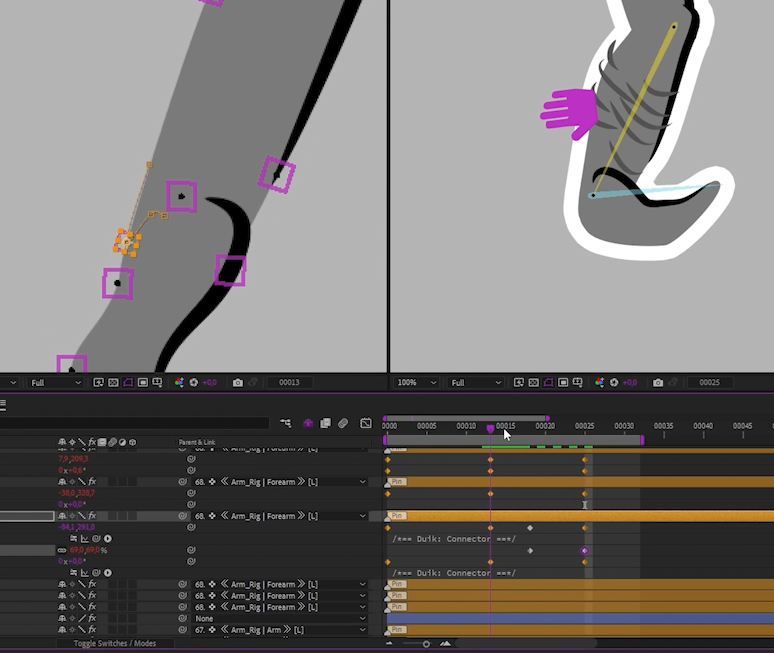Screen dimensions: 774x653
Task: Click Toggle Switches / Modes button
Action: click(x=115, y=643)
